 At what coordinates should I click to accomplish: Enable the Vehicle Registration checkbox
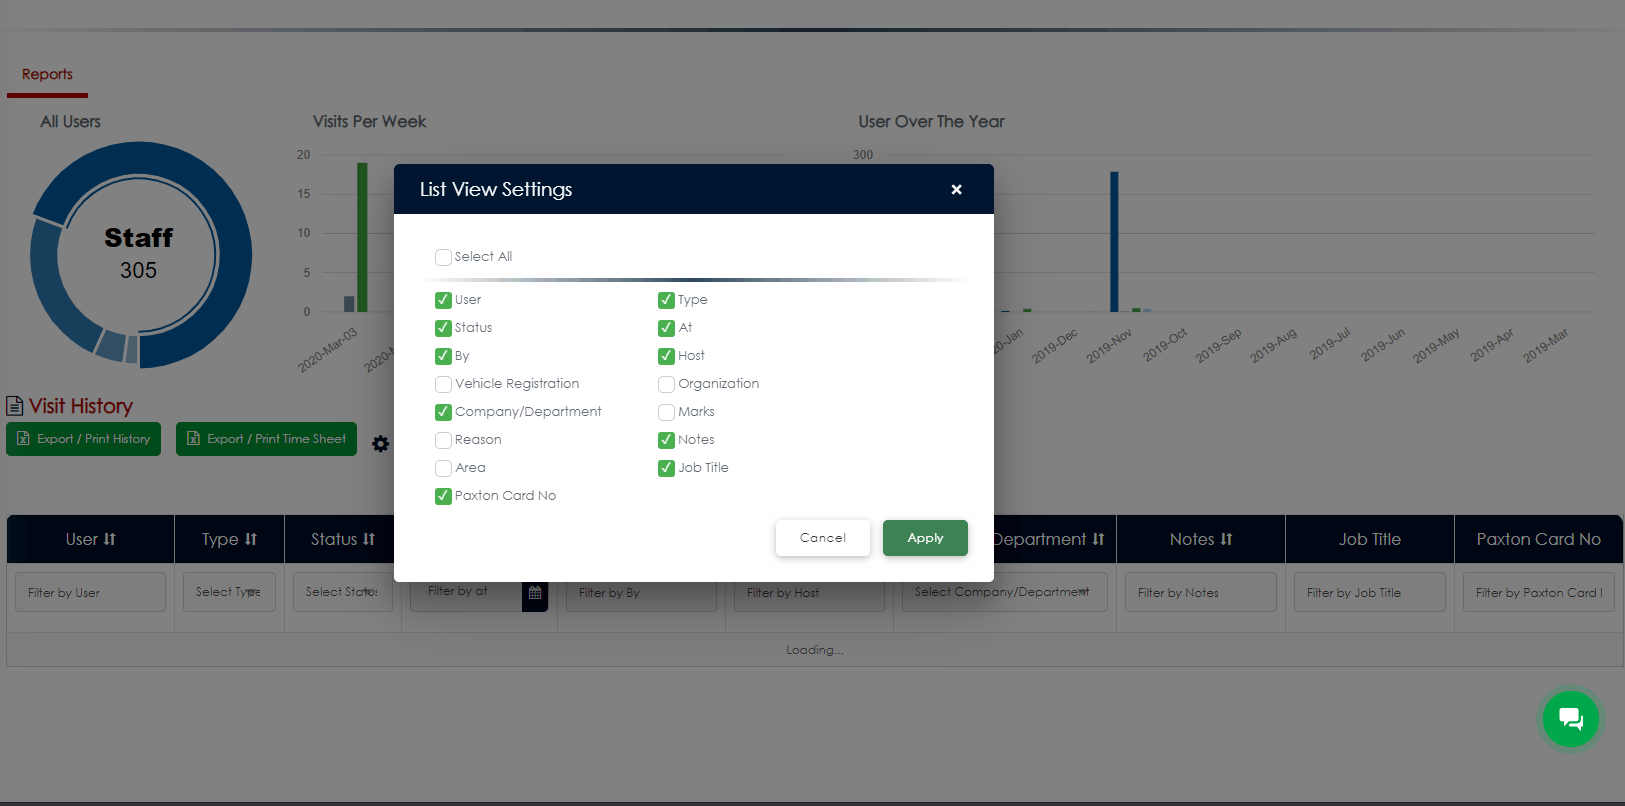(x=443, y=384)
